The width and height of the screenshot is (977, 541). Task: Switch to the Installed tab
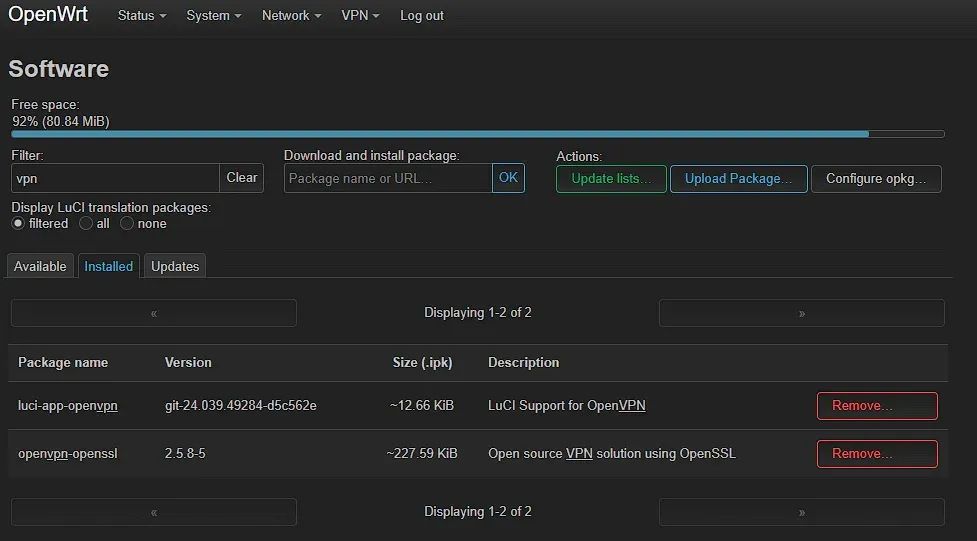[108, 266]
